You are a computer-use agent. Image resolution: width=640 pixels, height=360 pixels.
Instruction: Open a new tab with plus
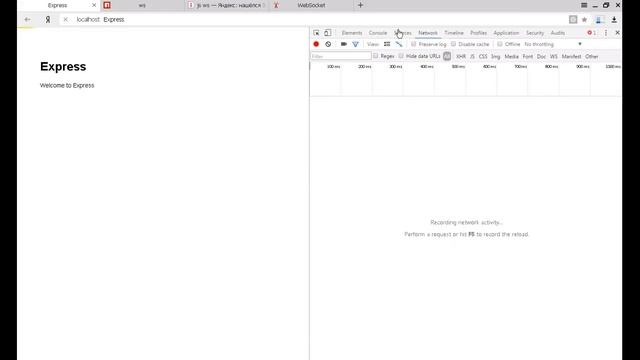(x=360, y=5)
